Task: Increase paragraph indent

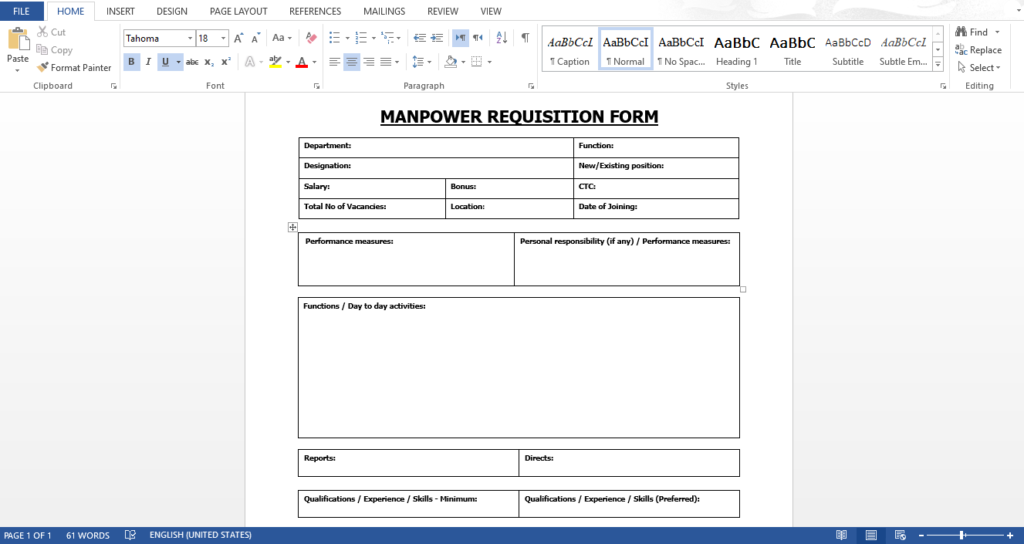Action: pyautogui.click(x=437, y=38)
